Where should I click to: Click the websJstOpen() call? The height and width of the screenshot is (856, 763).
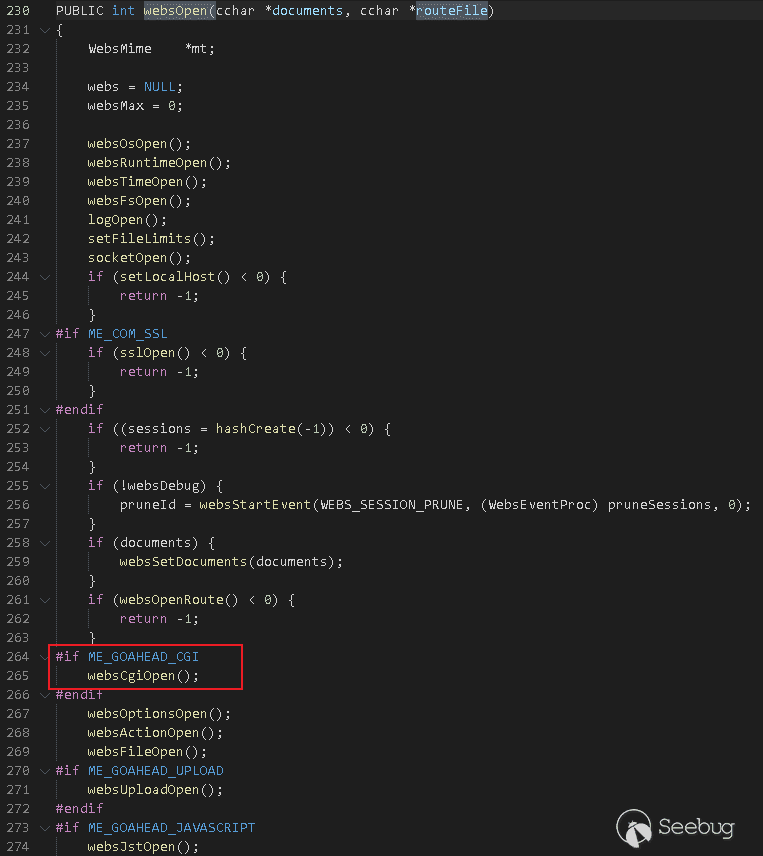coord(144,847)
